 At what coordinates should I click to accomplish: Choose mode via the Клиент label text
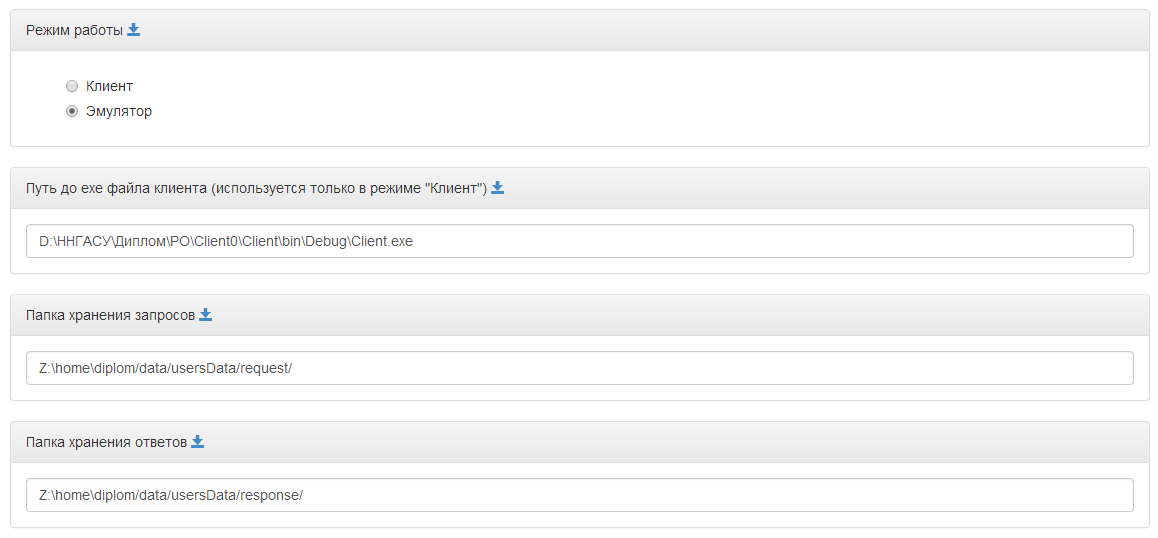[x=109, y=86]
